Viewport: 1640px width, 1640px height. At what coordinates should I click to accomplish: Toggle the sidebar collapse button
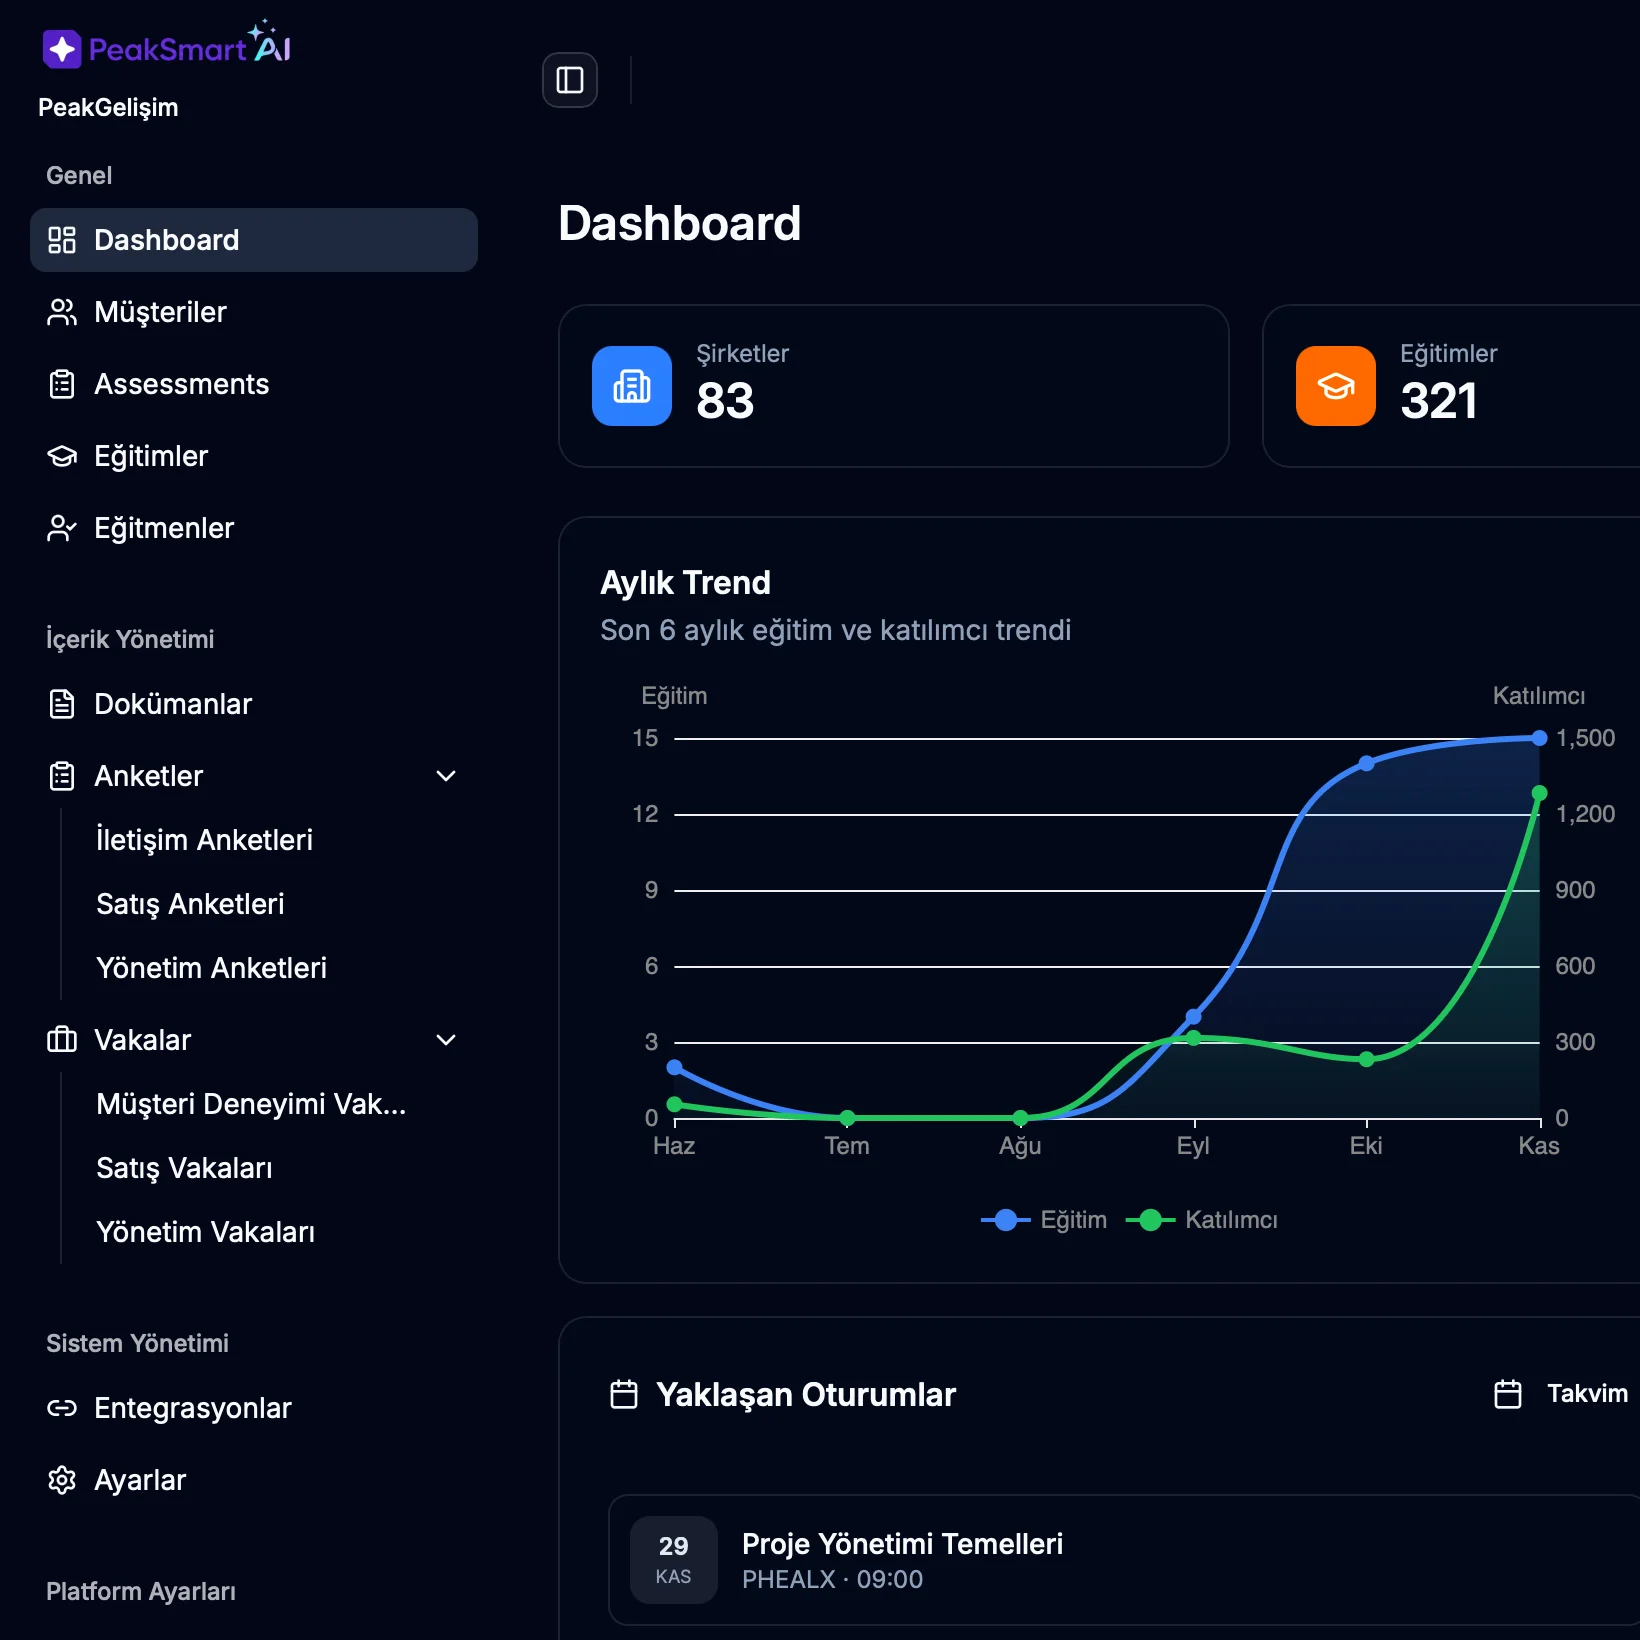569,80
